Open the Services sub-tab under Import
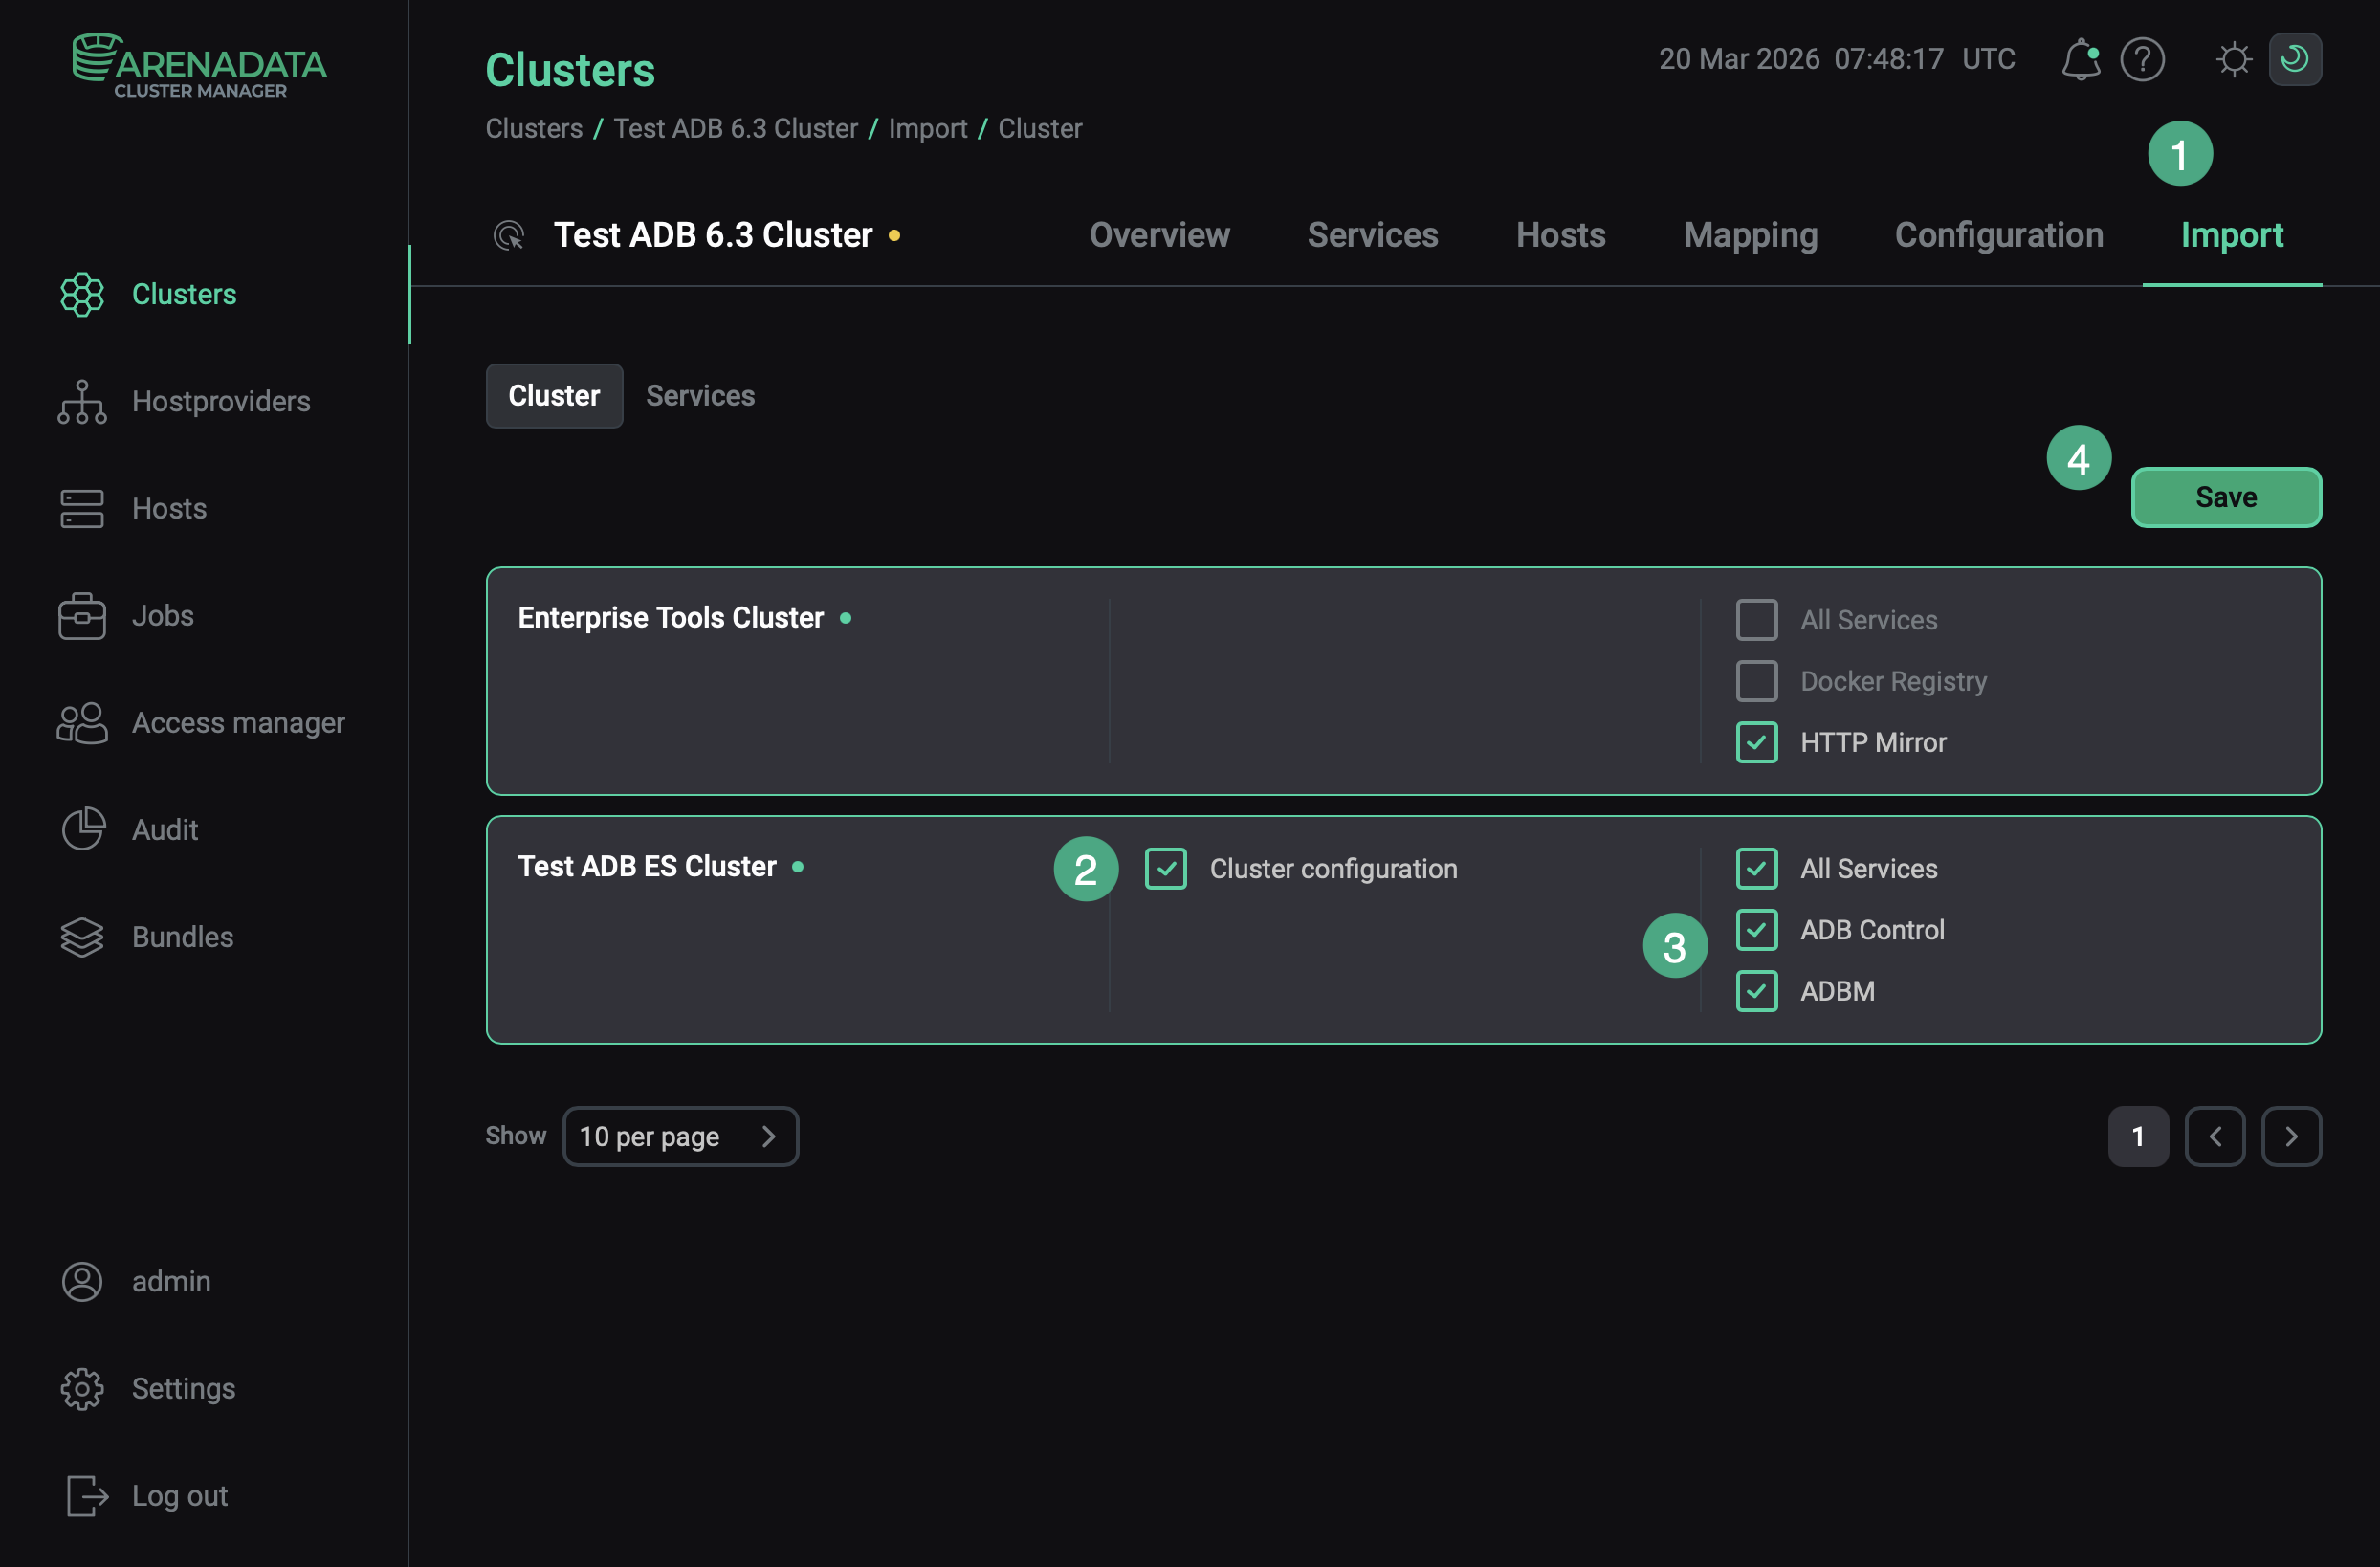 click(x=699, y=395)
